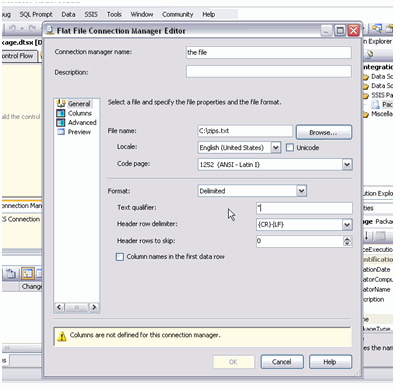This screenshot has width=395, height=389.
Task: Open the Data menu
Action: click(68, 14)
